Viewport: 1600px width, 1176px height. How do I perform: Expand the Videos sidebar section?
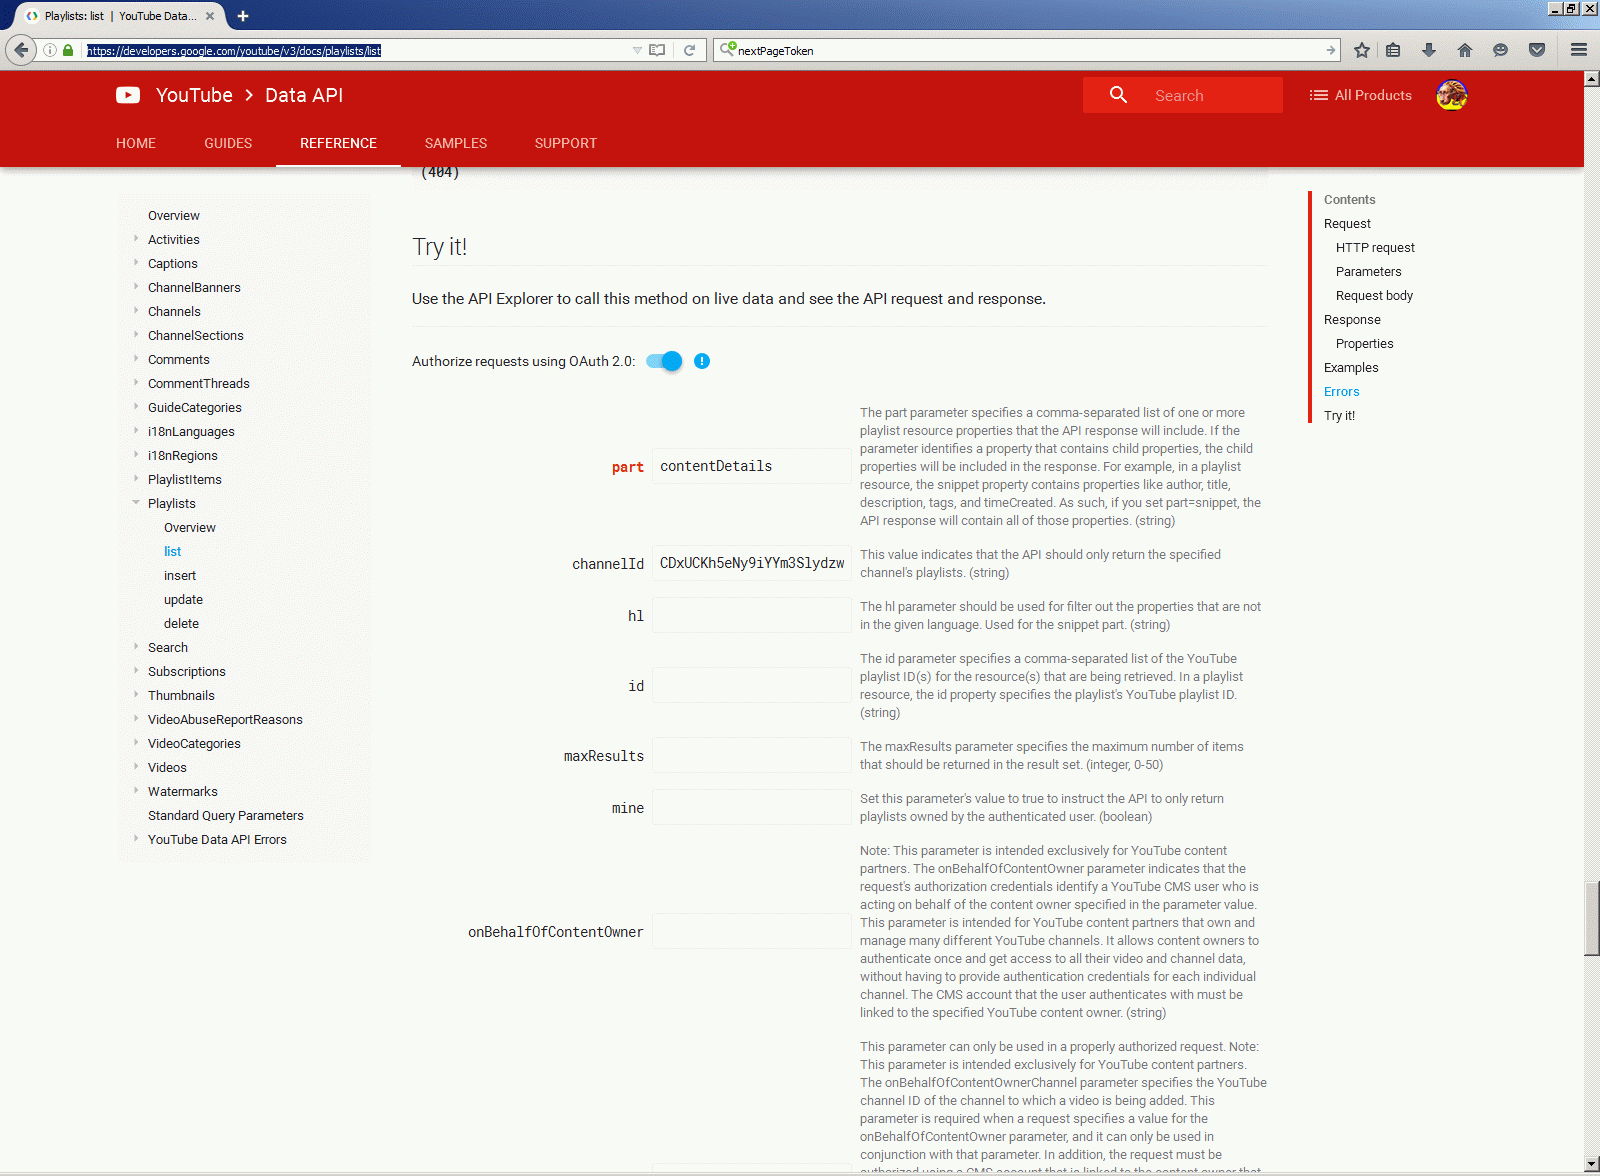(x=136, y=767)
